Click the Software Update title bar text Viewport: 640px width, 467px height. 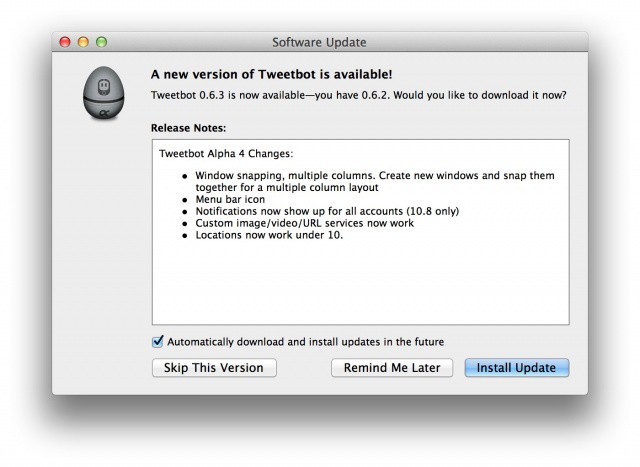pyautogui.click(x=320, y=42)
